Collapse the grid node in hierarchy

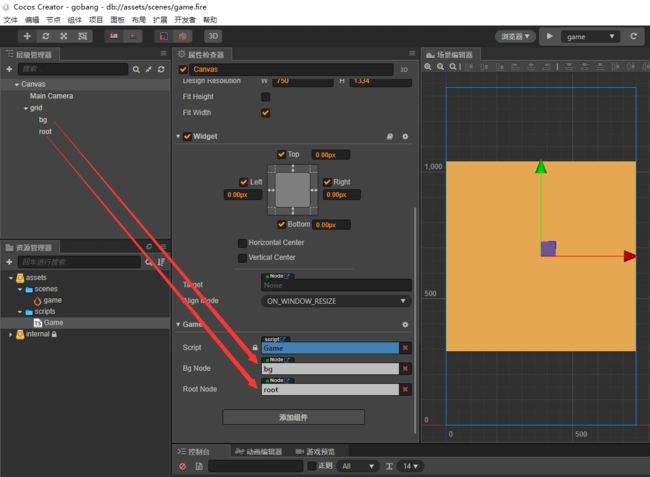[26, 108]
